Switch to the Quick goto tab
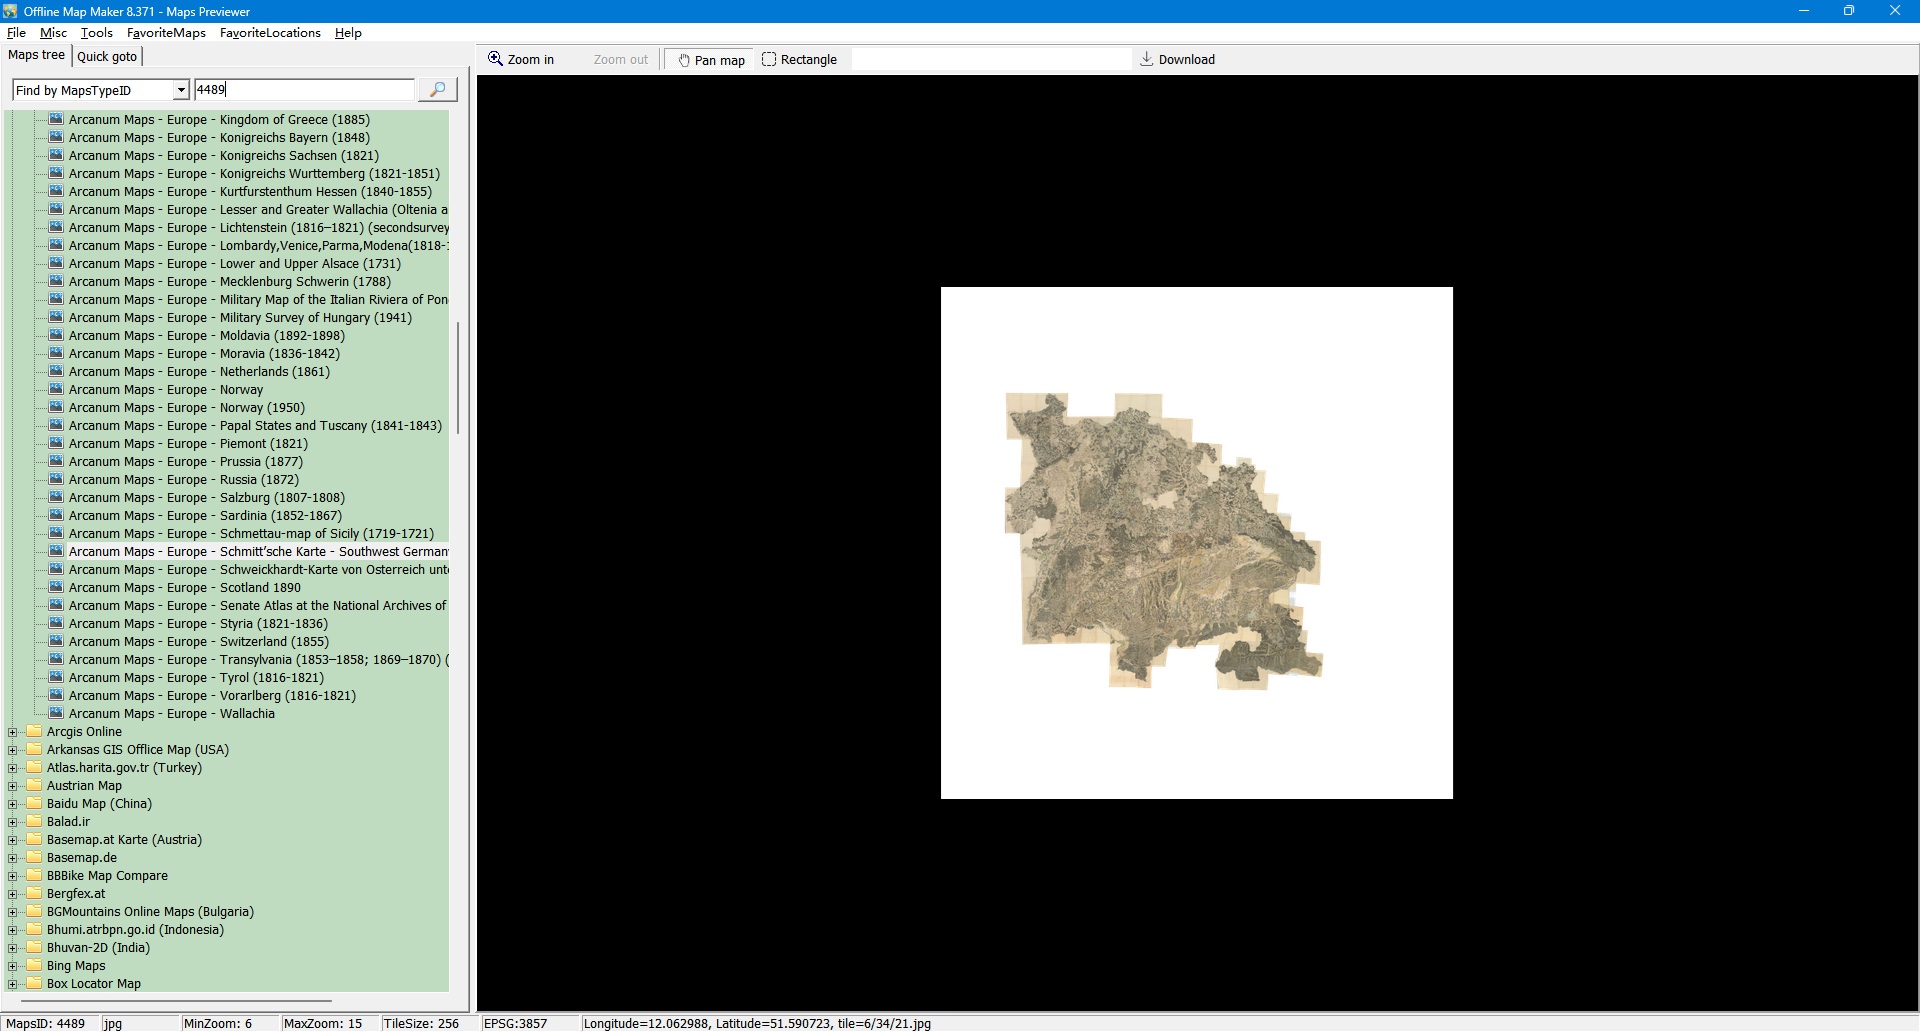1920x1032 pixels. click(x=107, y=57)
